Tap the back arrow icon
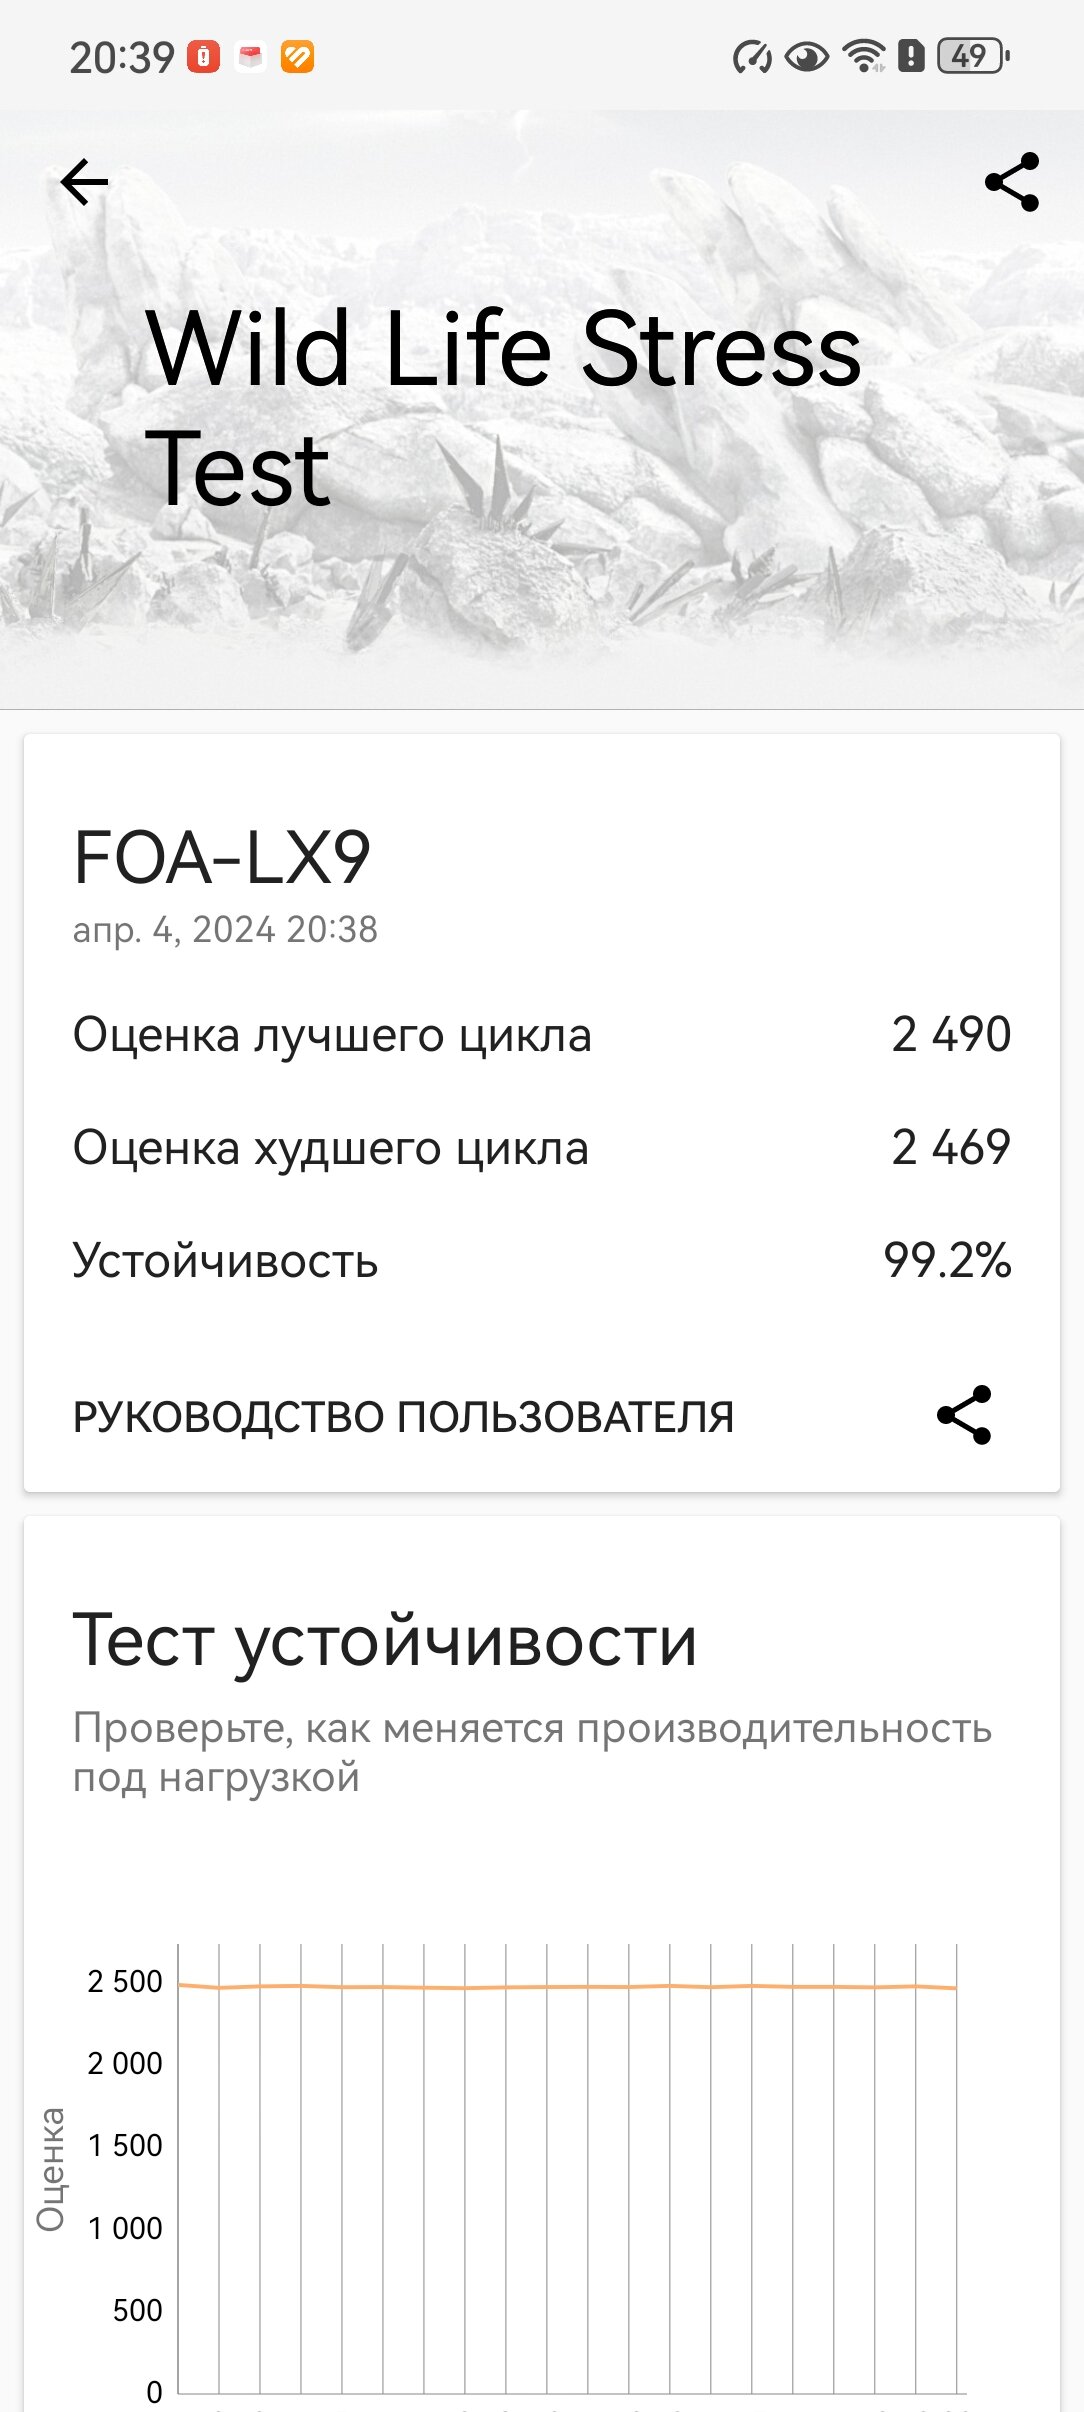Screen dimensions: 1084x2412 click(84, 182)
